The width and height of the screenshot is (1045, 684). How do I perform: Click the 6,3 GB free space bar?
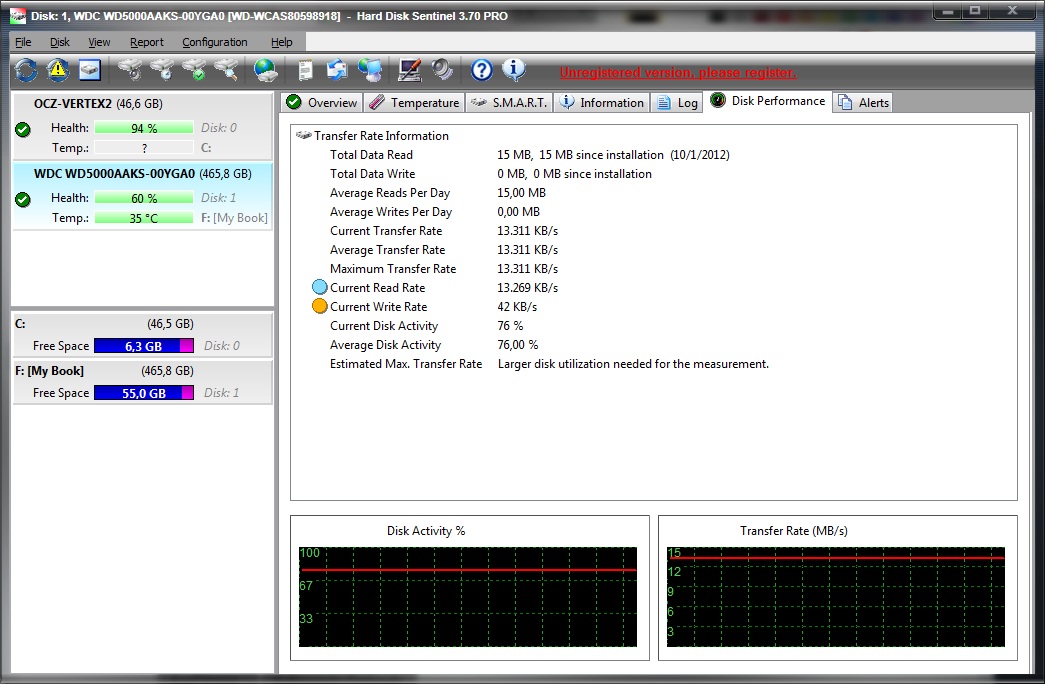(144, 346)
